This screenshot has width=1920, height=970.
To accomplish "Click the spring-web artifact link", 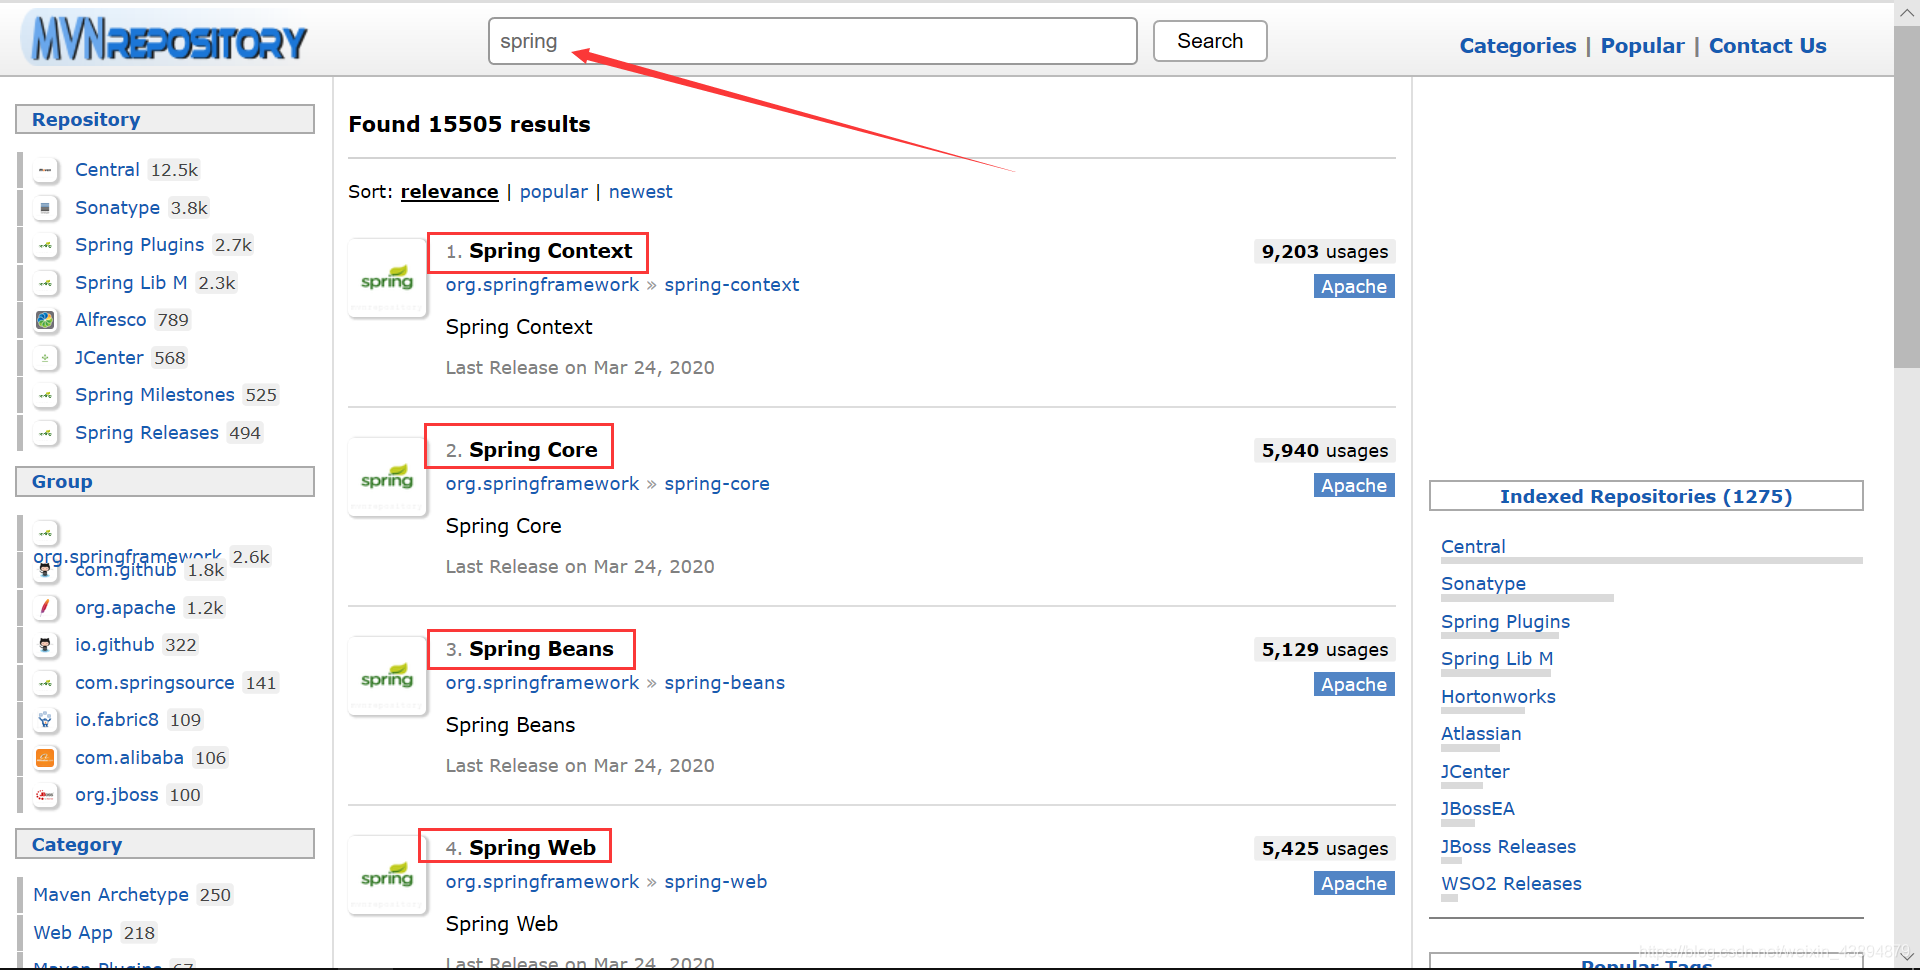I will click(715, 882).
